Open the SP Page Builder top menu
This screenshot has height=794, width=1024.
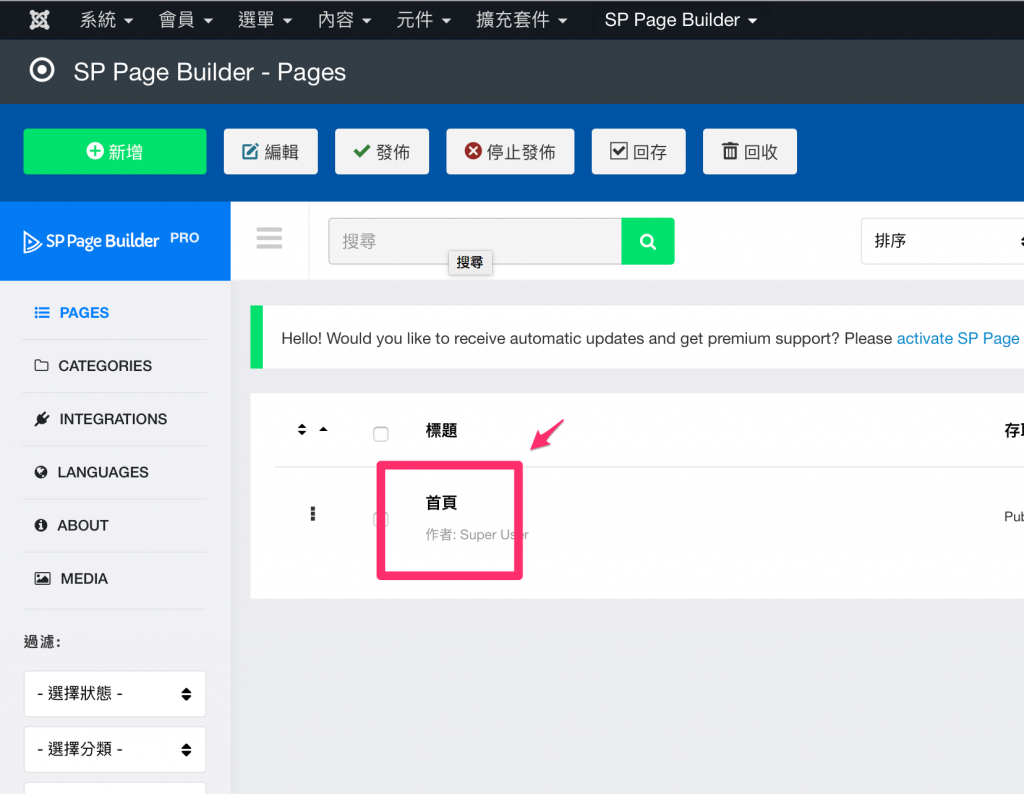point(680,20)
